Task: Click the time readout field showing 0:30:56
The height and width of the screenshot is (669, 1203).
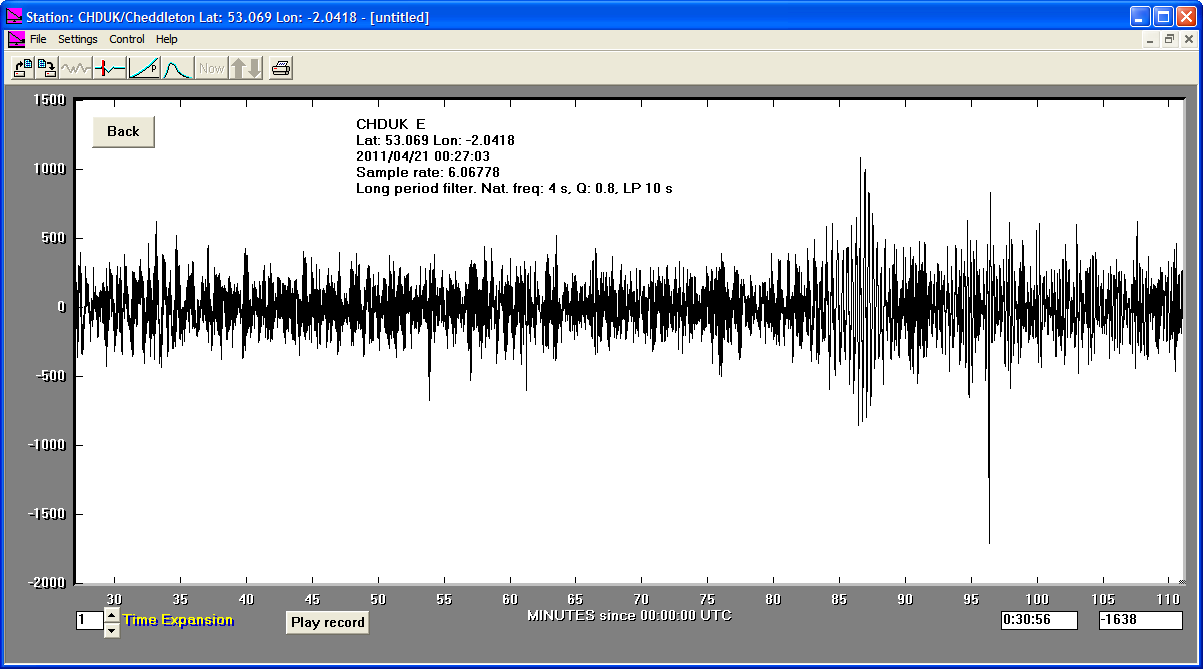Action: [1039, 621]
